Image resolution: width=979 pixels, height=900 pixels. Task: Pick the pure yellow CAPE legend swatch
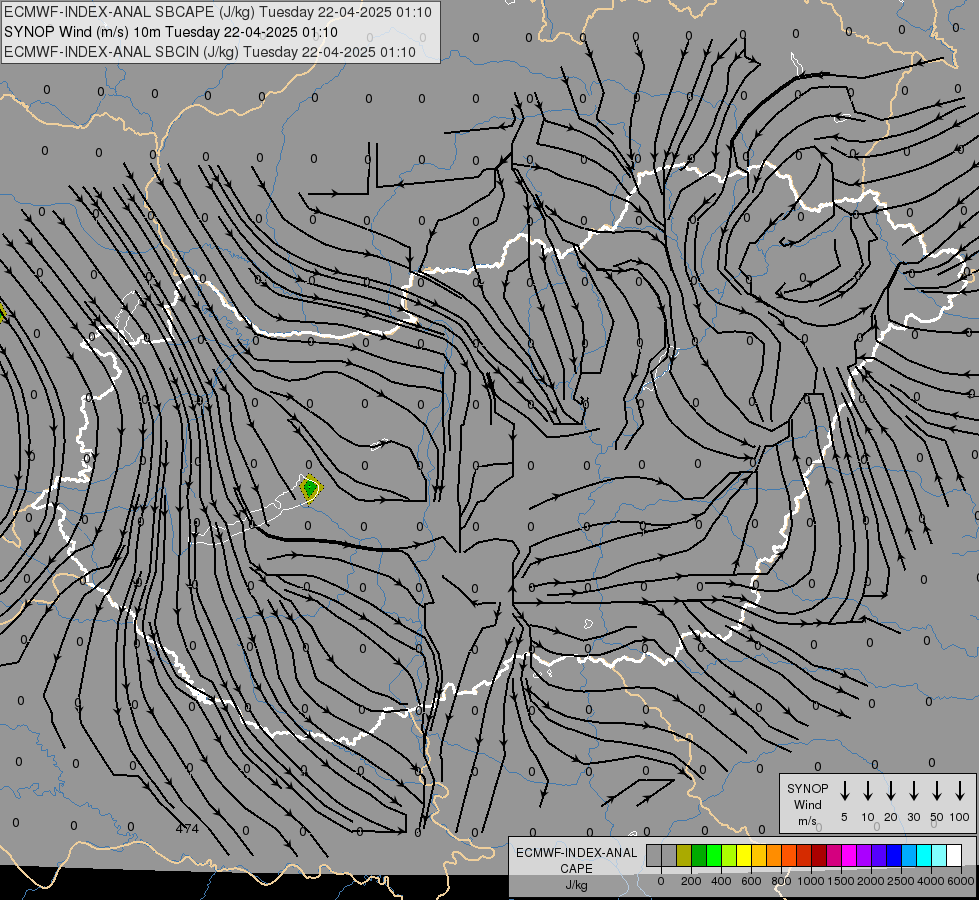pyautogui.click(x=744, y=855)
